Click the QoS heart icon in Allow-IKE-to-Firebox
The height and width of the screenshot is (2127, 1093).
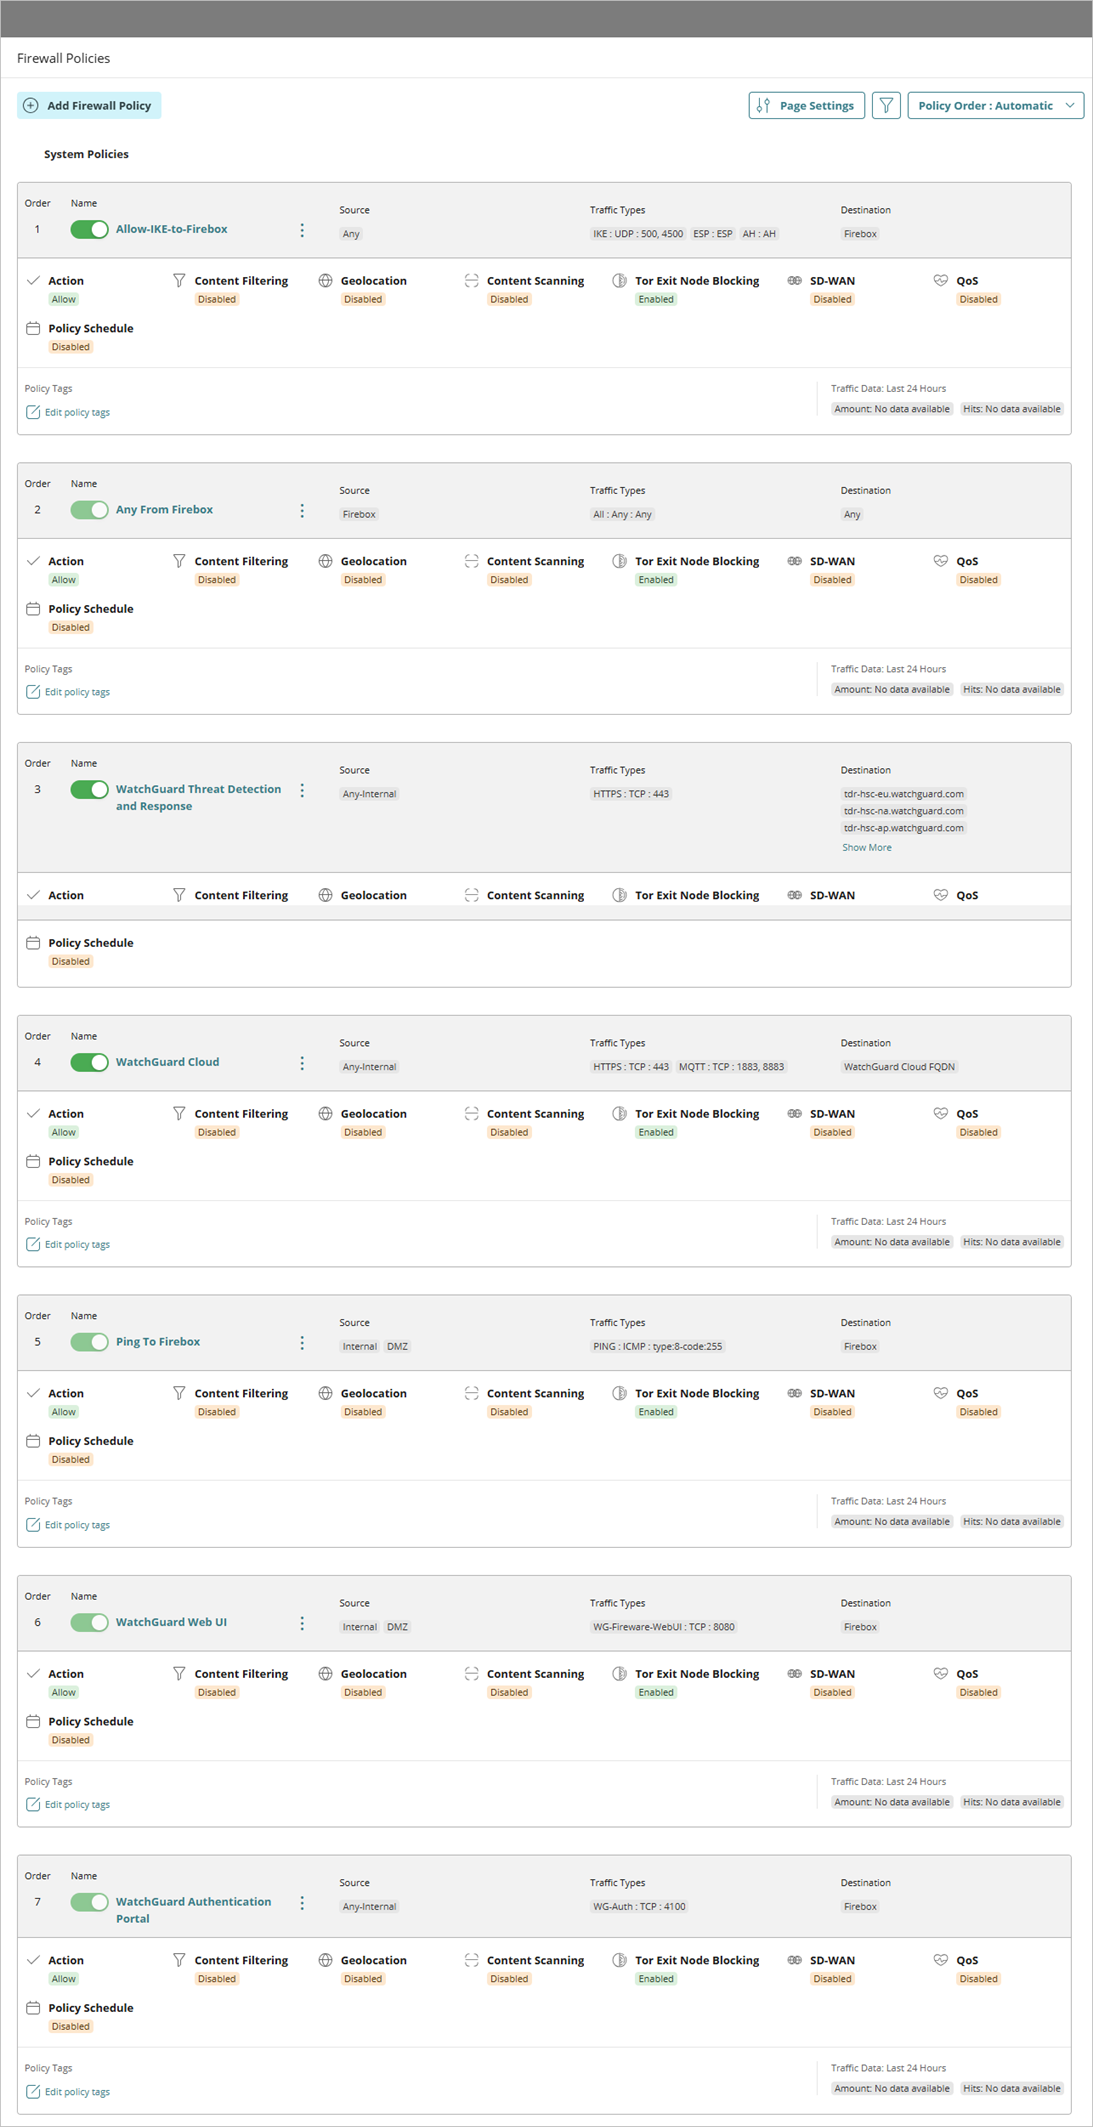pyautogui.click(x=940, y=281)
